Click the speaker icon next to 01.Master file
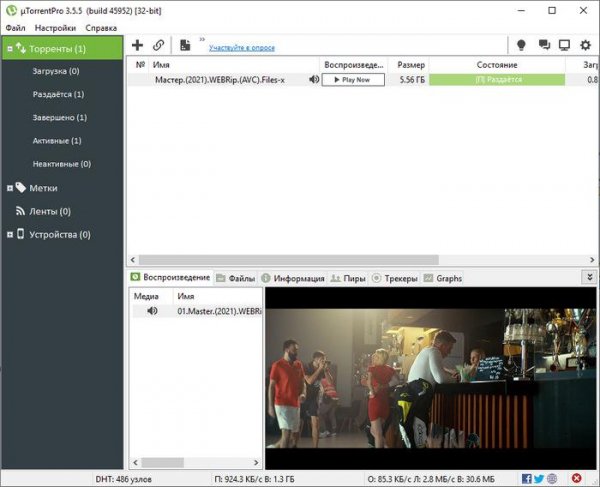The height and width of the screenshot is (487, 600). click(x=152, y=311)
